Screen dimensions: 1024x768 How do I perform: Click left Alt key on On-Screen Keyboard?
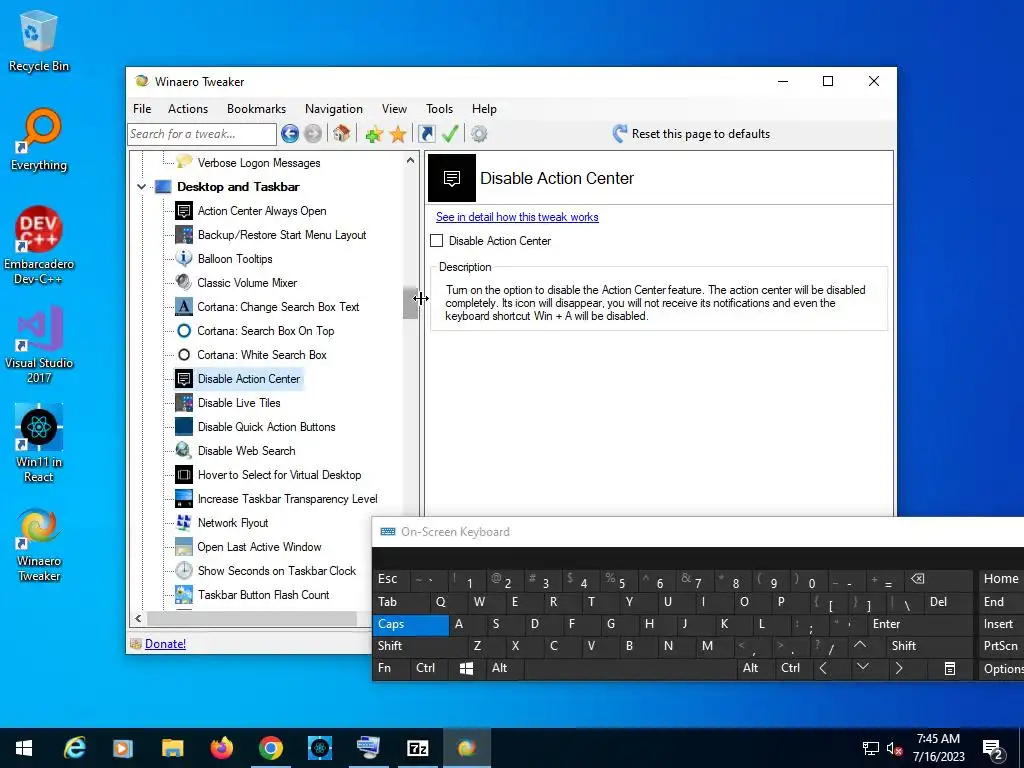tap(504, 669)
